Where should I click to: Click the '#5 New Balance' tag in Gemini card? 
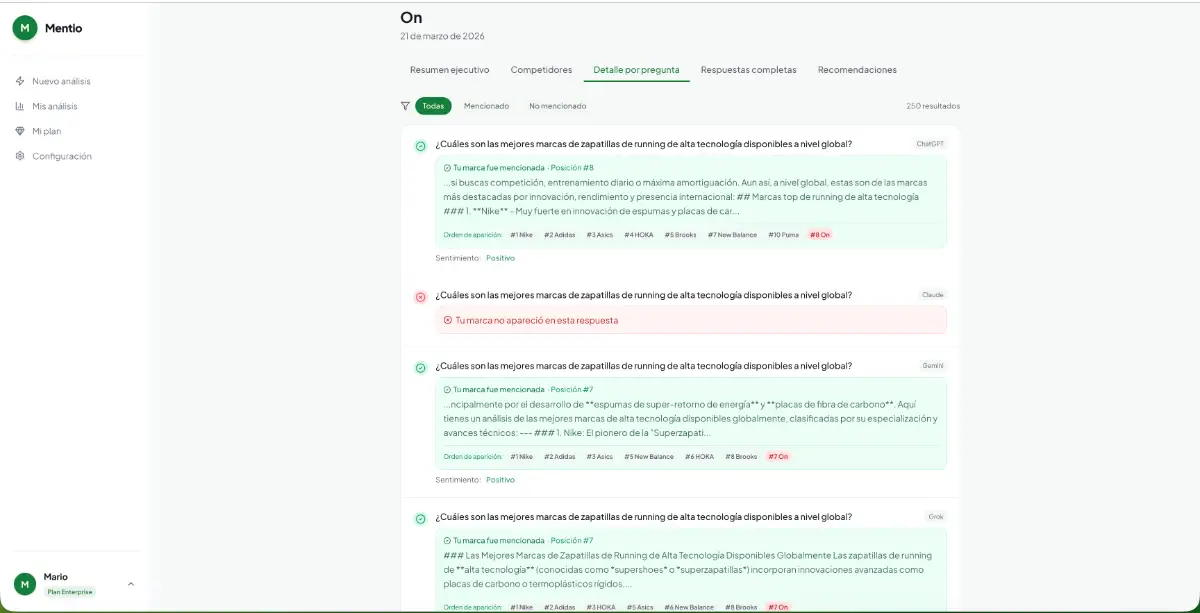click(x=649, y=457)
